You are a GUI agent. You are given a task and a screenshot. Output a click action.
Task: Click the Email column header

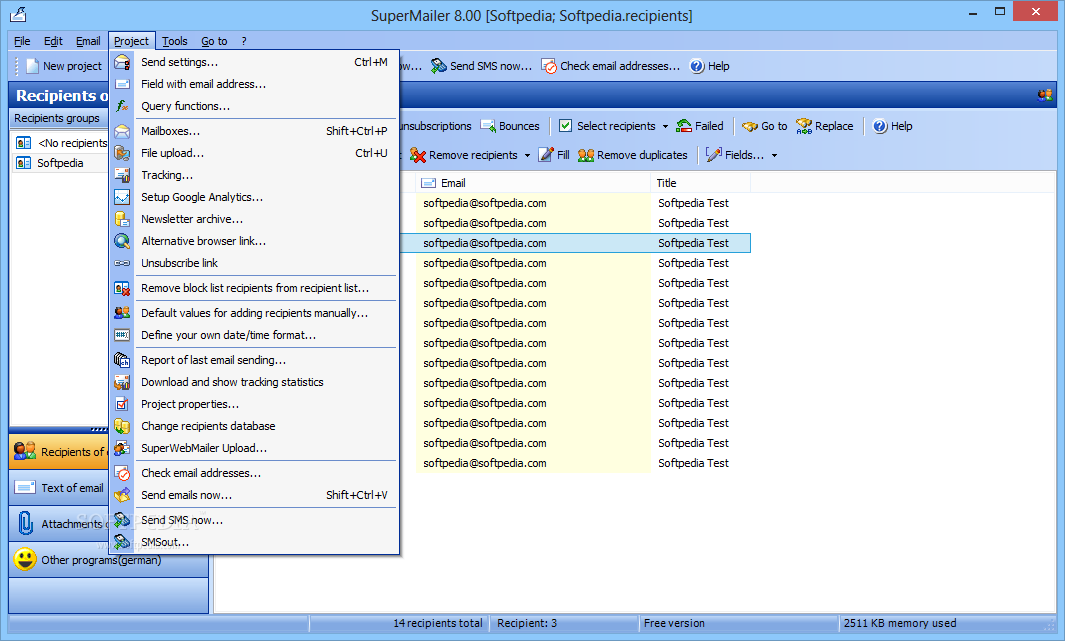534,183
